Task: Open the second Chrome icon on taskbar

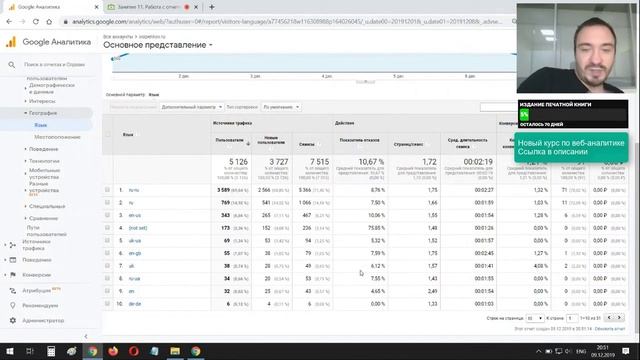Action: [x=196, y=351]
